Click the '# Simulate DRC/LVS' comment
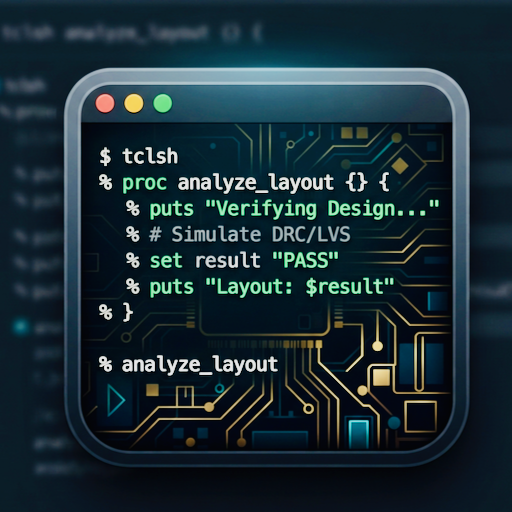Image resolution: width=512 pixels, height=512 pixels. coord(250,234)
